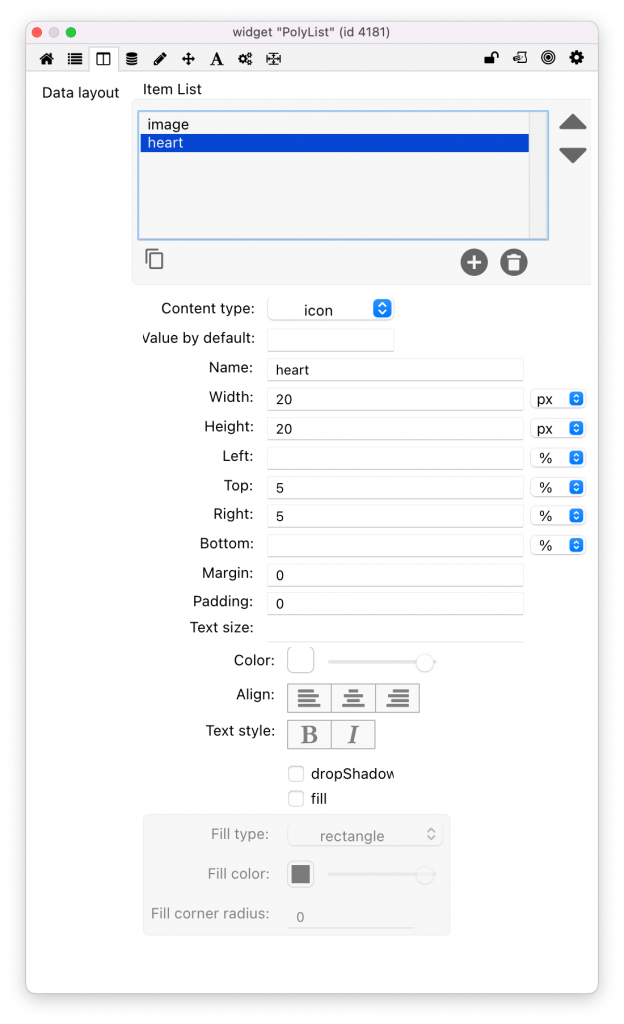Click the gear settings icon at top right
The height and width of the screenshot is (1024, 624).
576,58
